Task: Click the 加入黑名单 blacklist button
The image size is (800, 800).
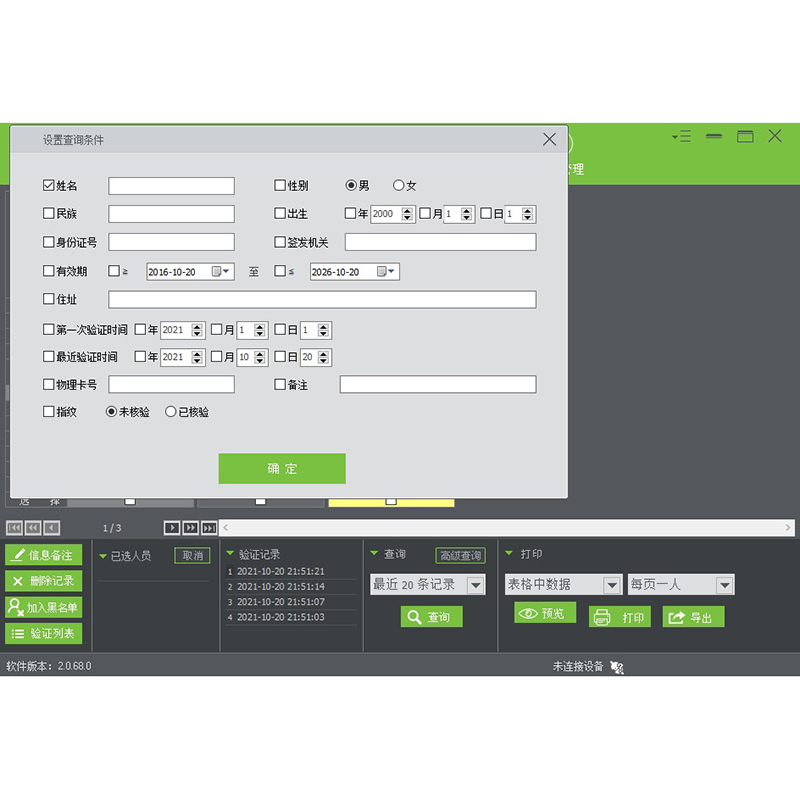Action: point(44,607)
